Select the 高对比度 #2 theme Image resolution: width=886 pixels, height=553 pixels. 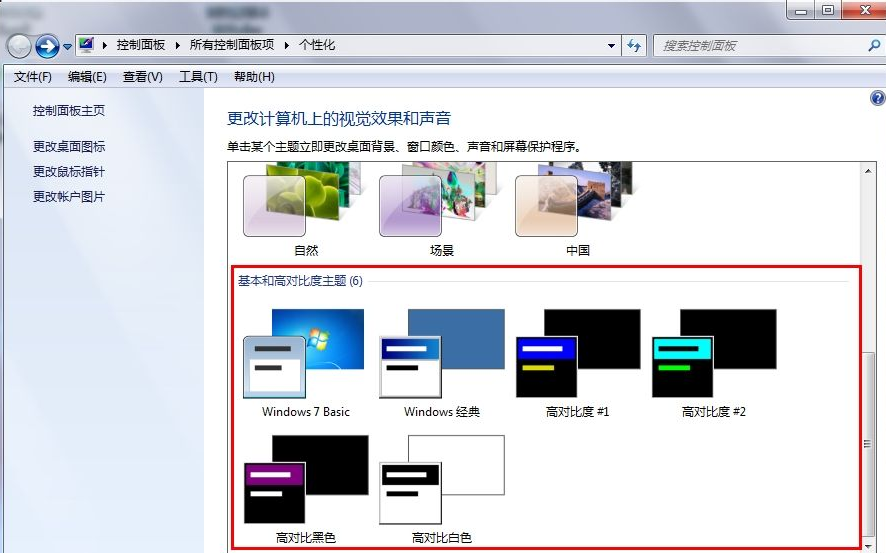pos(714,363)
